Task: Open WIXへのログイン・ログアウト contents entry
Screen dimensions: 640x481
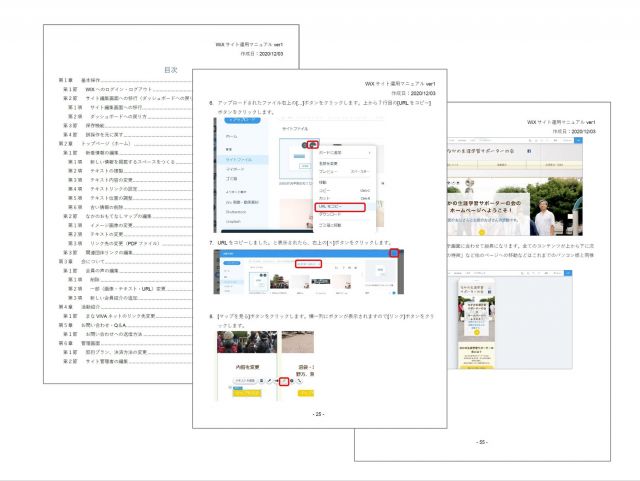Action: coord(127,89)
